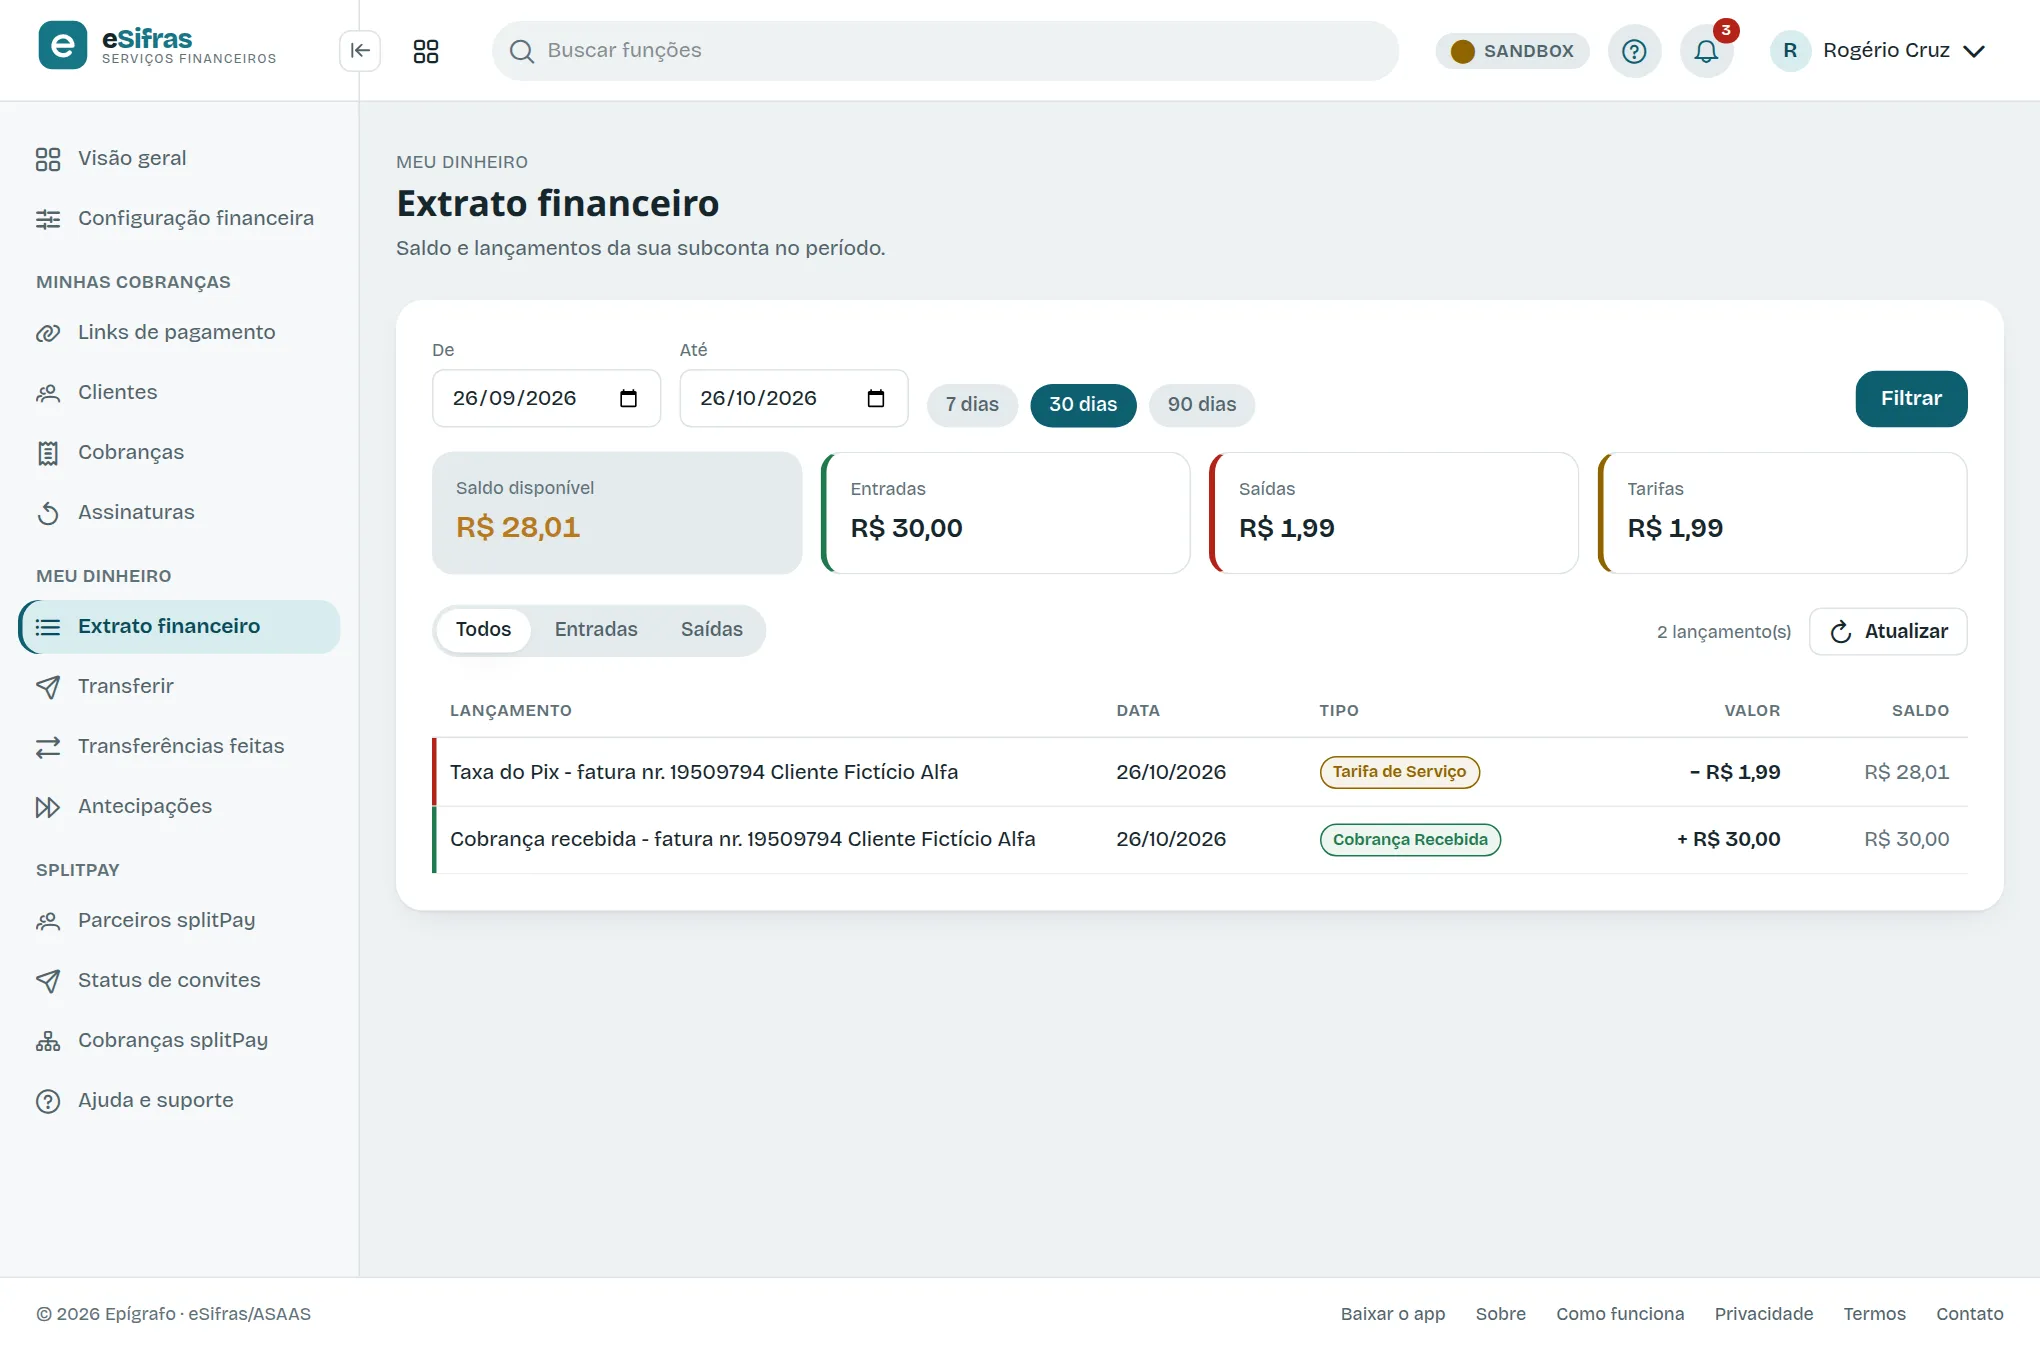Click the Taxa do Pix entry row text
2040x1350 pixels.
pos(704,773)
